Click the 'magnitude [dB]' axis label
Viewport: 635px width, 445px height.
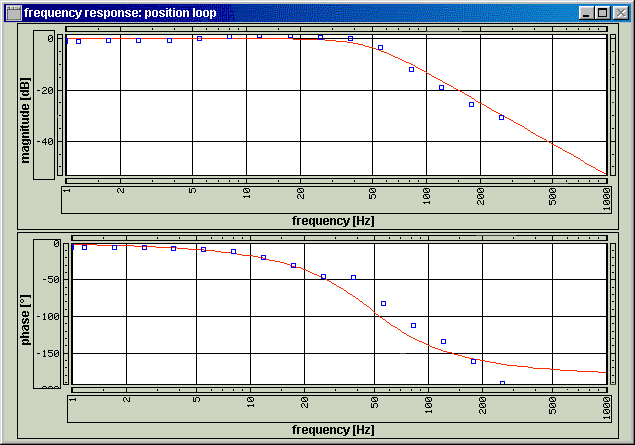click(25, 120)
